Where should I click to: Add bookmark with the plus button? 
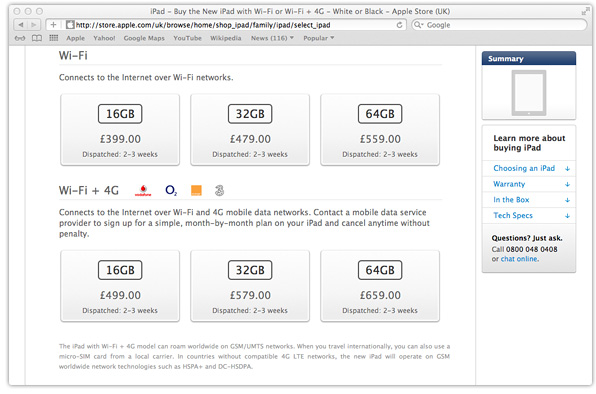[53, 25]
